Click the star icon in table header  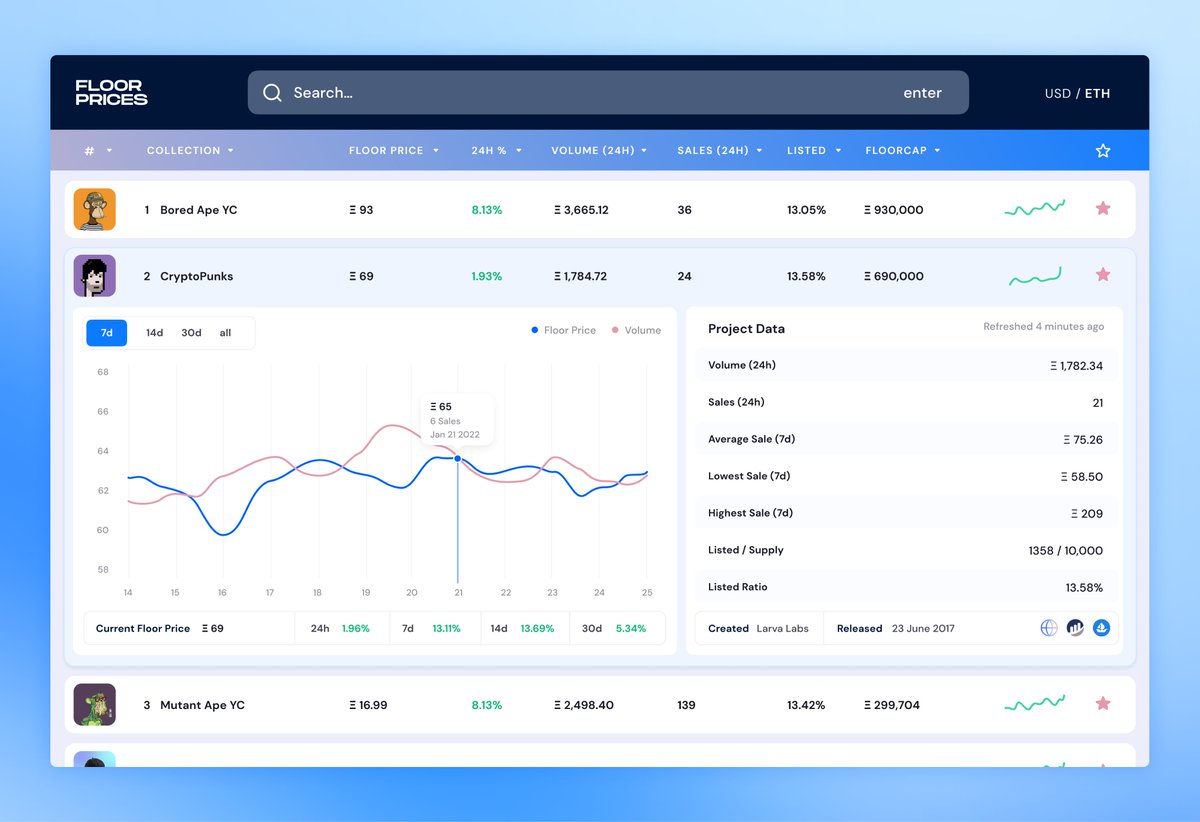pos(1103,151)
